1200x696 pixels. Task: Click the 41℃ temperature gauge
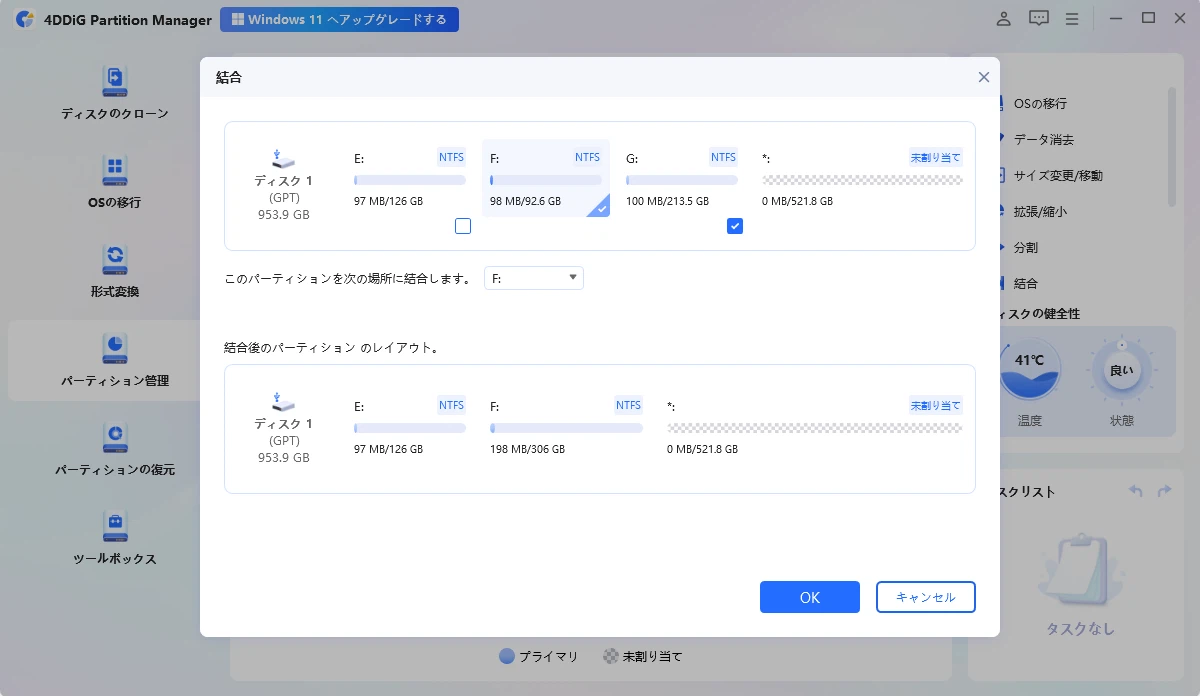pos(1029,368)
